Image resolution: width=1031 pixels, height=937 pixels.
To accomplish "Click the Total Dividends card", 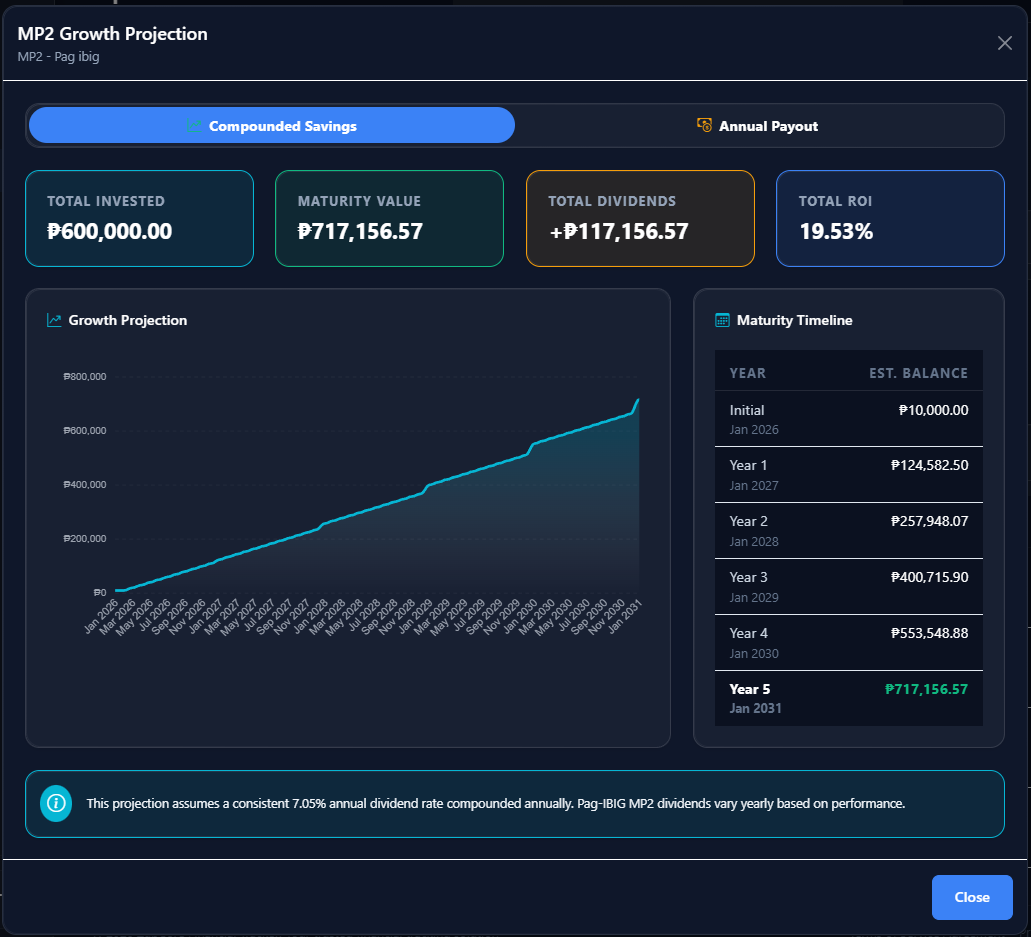I will [640, 218].
